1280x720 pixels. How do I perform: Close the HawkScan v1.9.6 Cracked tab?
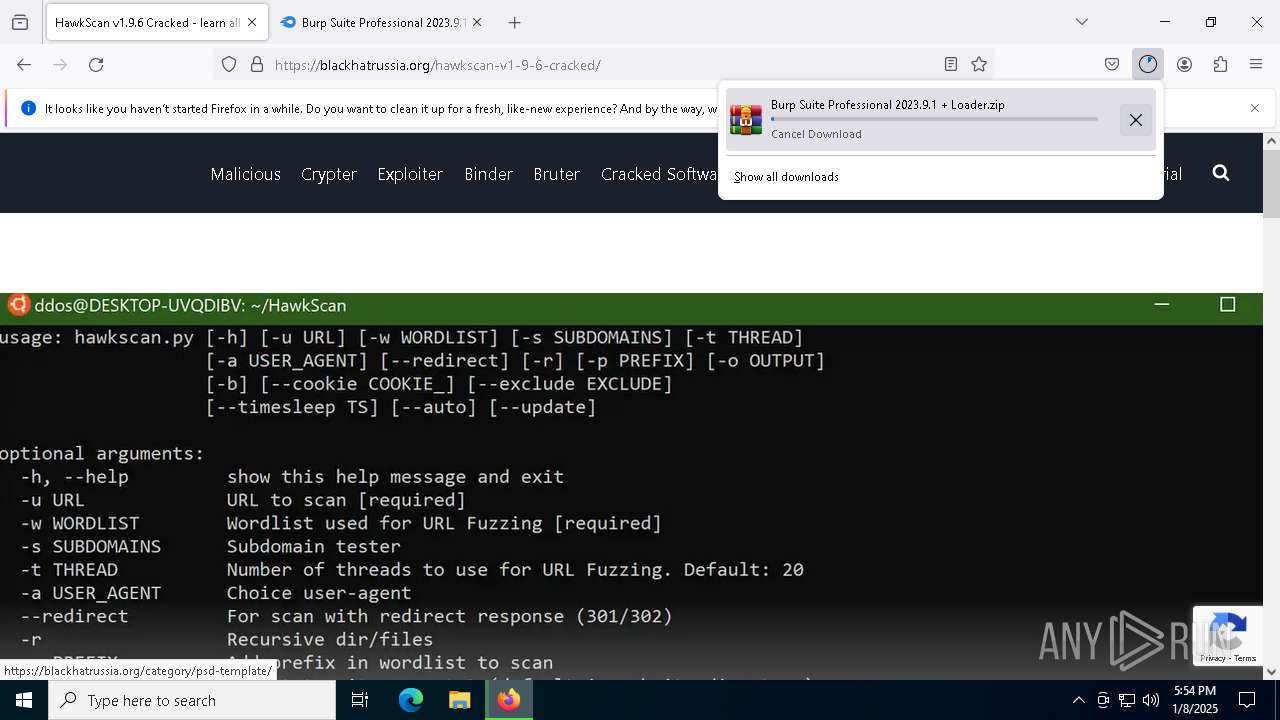click(252, 22)
